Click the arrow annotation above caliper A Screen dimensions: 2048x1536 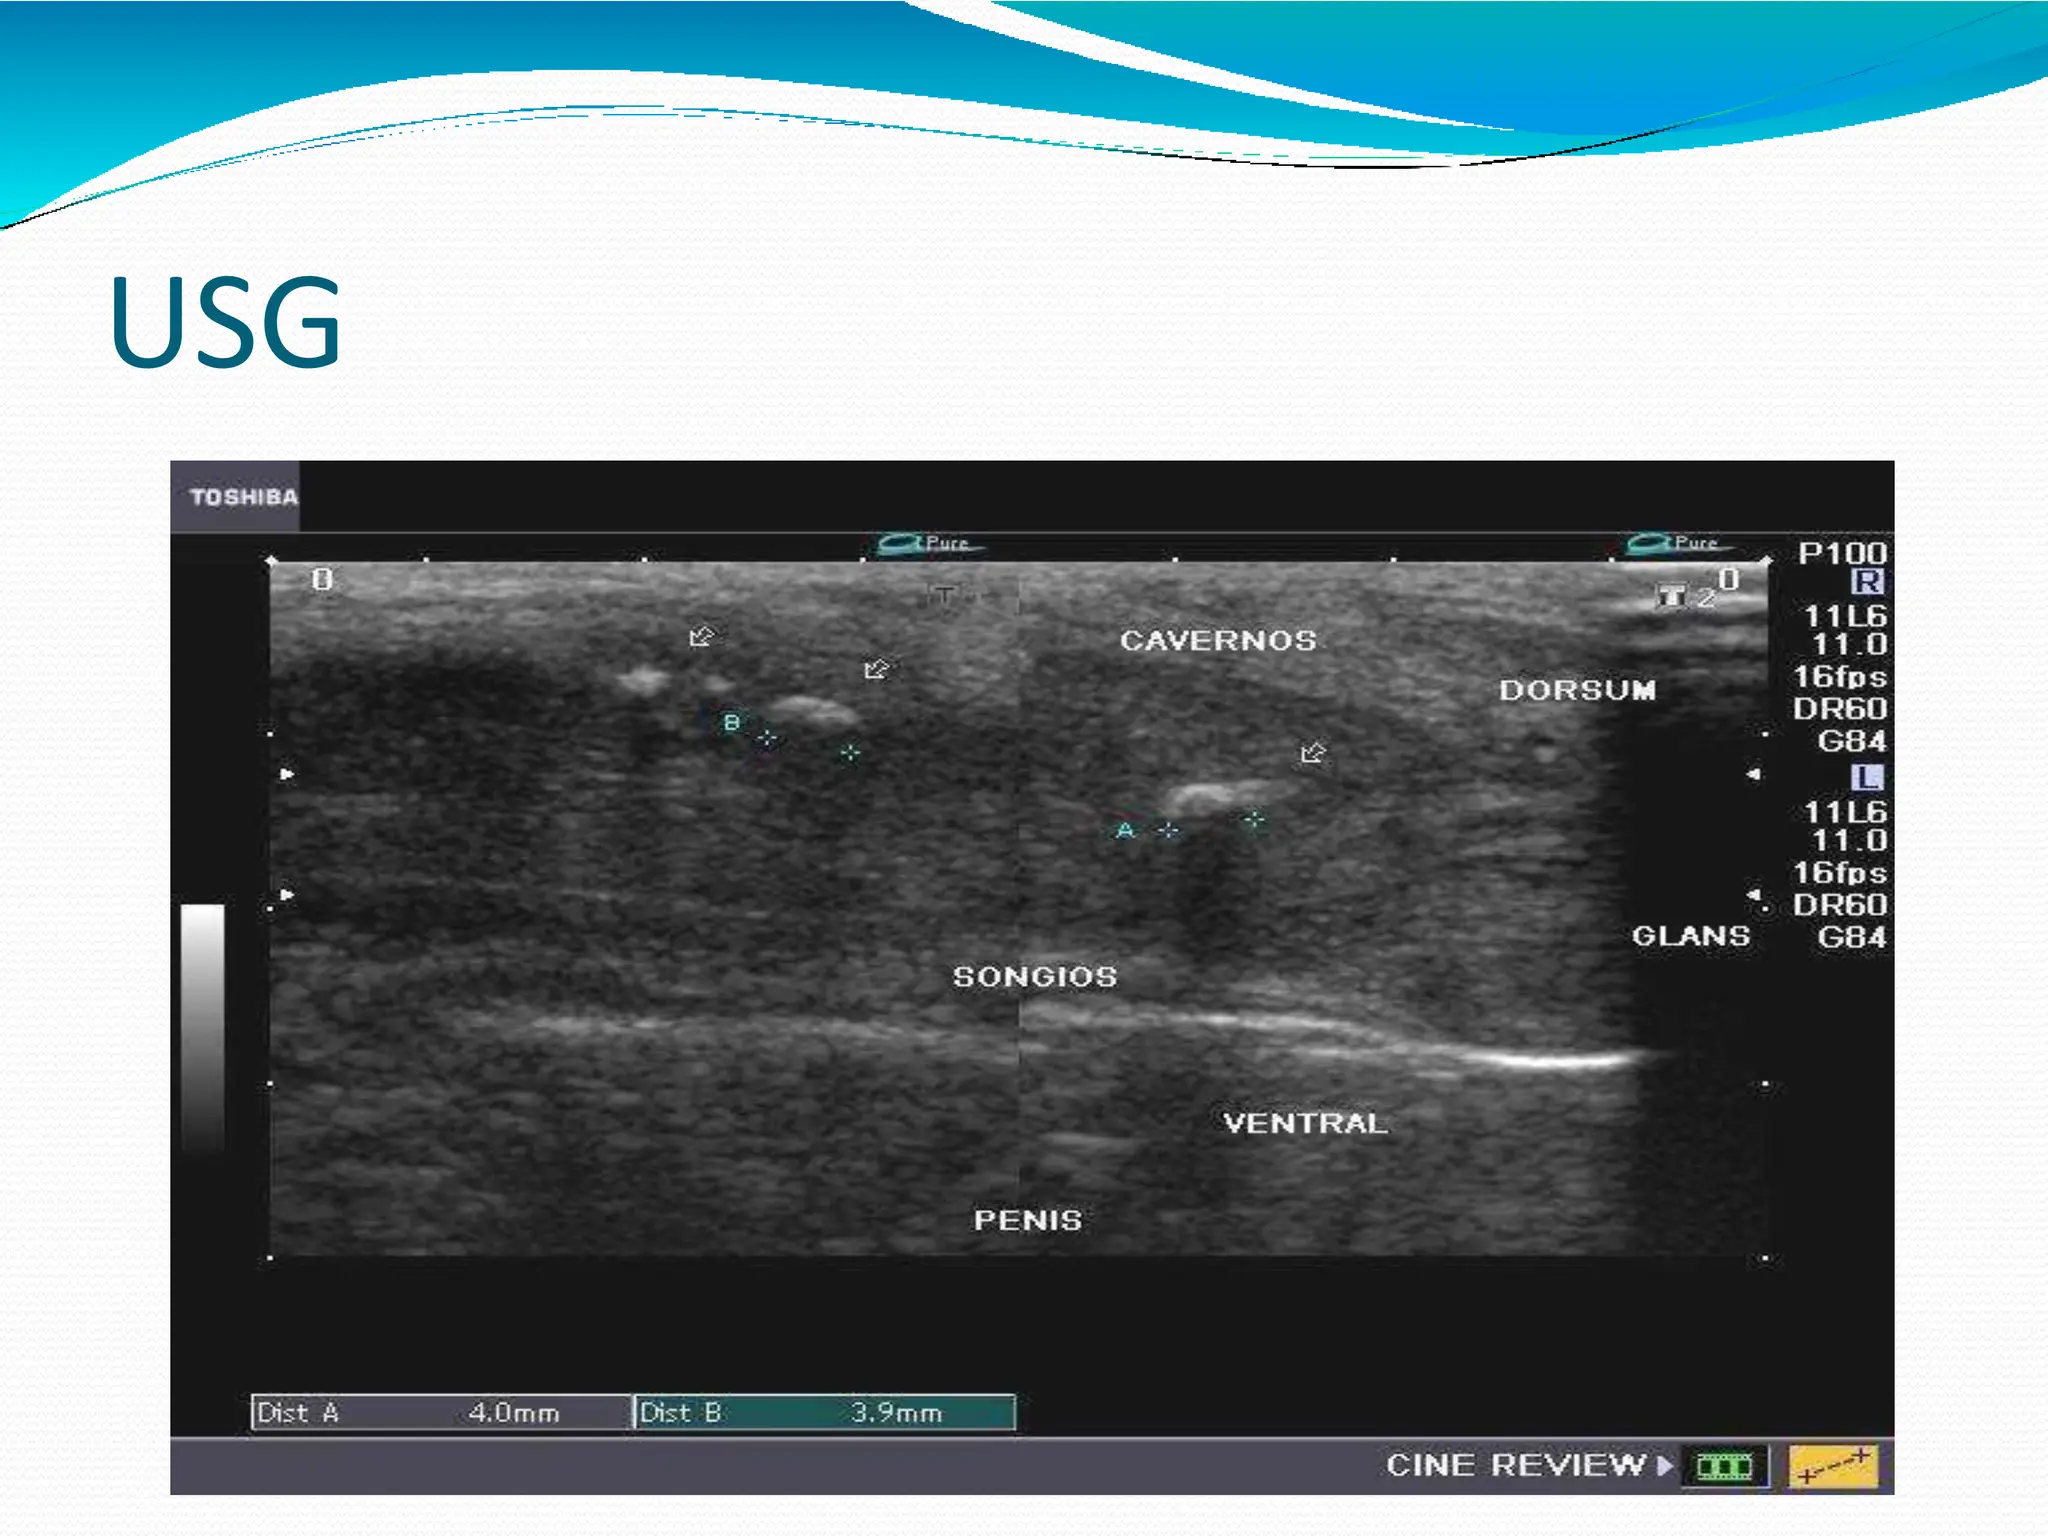click(1312, 752)
